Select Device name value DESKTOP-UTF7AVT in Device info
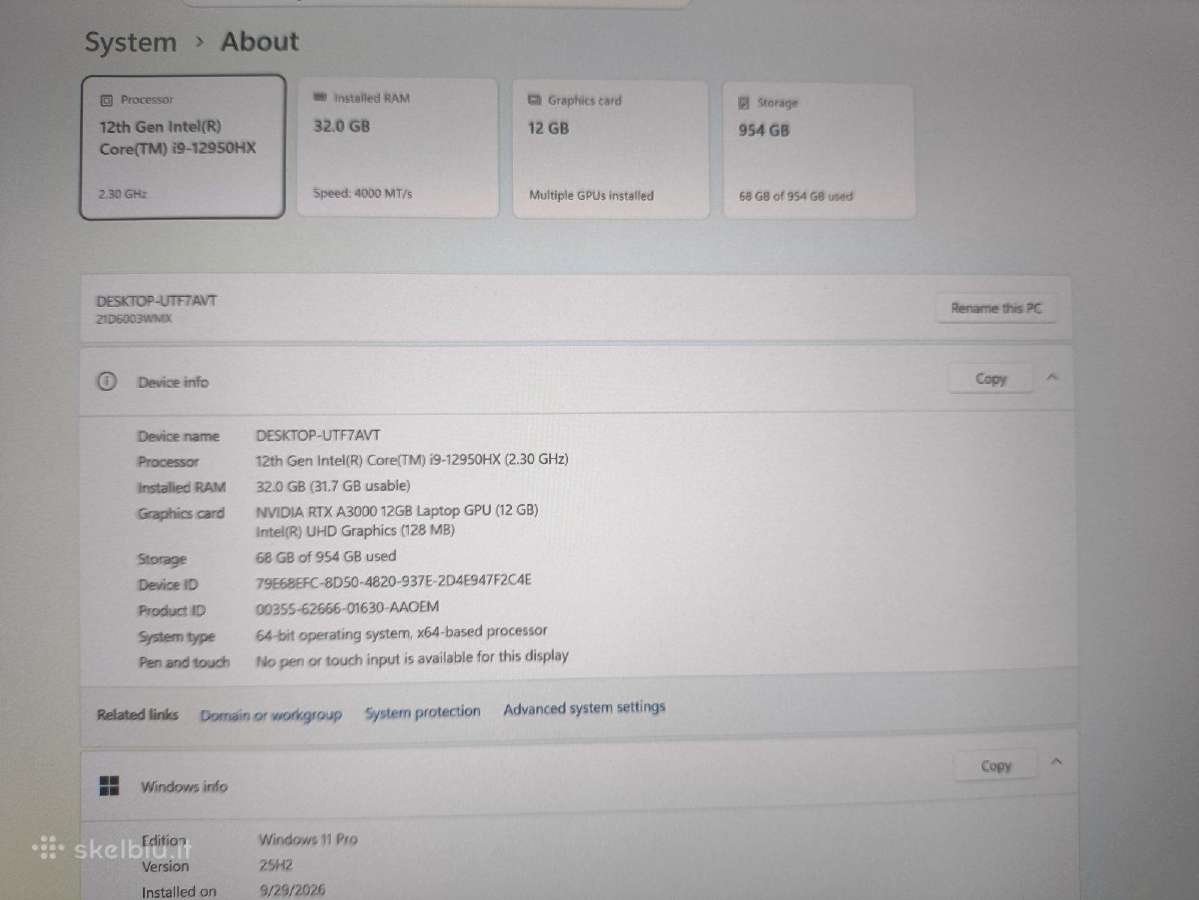The height and width of the screenshot is (900, 1199). (317, 435)
